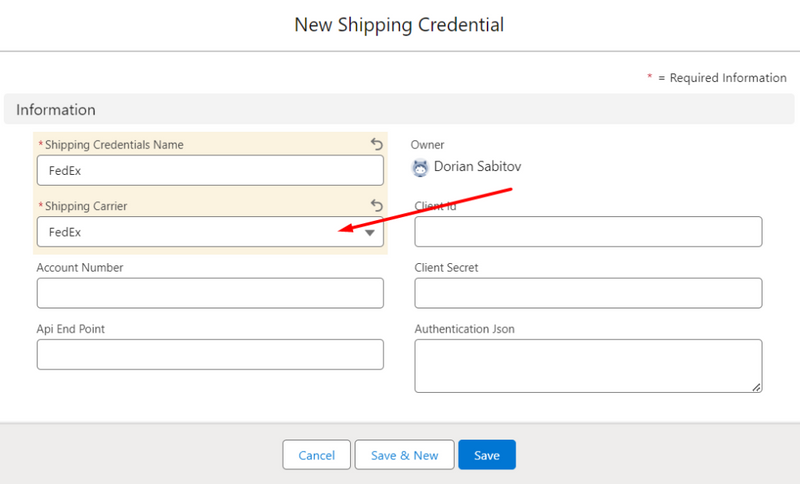Click inside the Authentication Json textarea
This screenshot has height=484, width=800.
click(588, 366)
